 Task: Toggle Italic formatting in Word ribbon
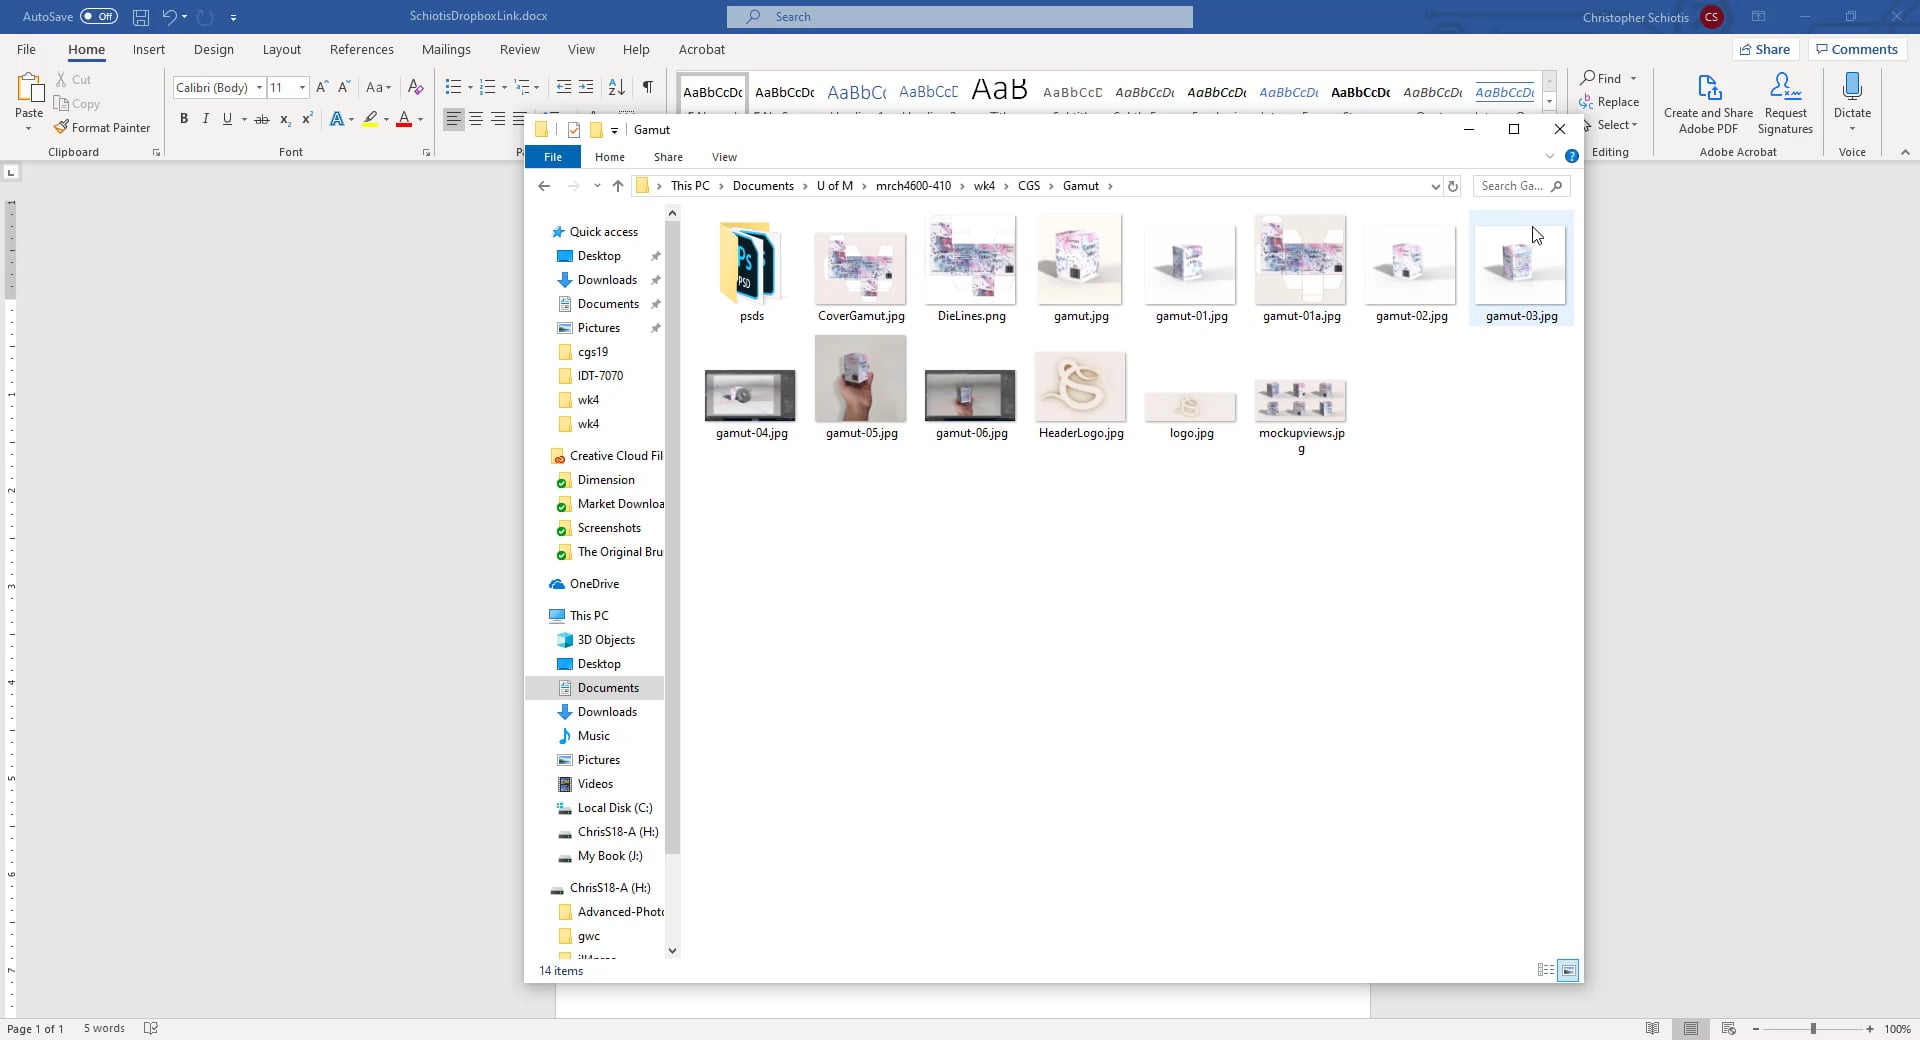(206, 119)
